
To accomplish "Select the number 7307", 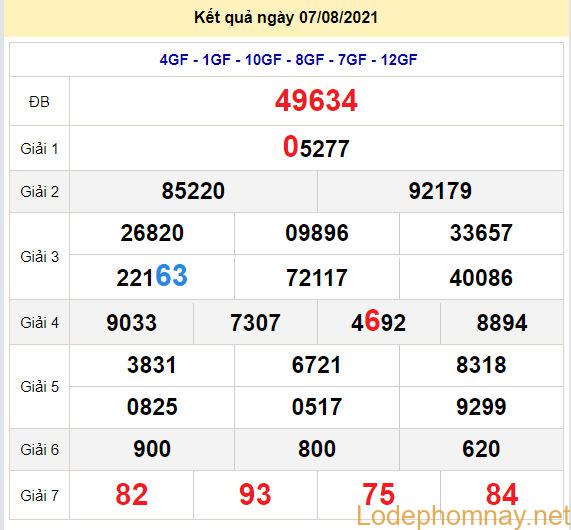I will coord(255,323).
